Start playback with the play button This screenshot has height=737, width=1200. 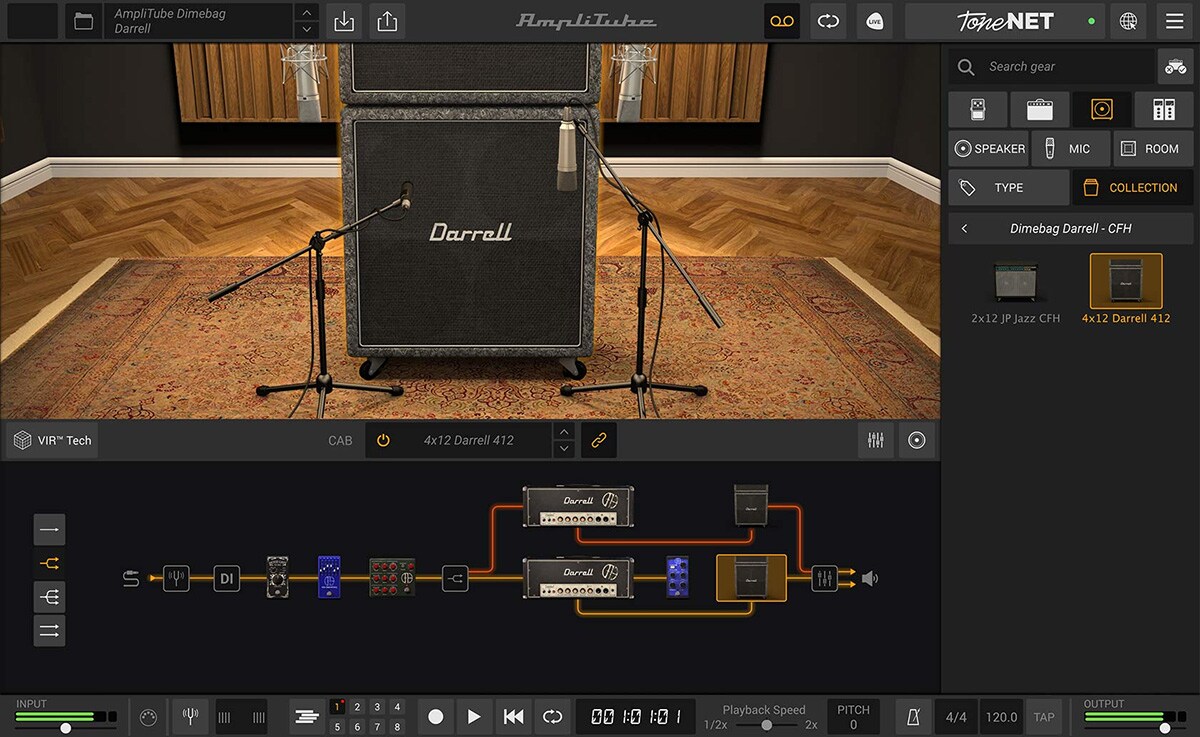(x=474, y=717)
